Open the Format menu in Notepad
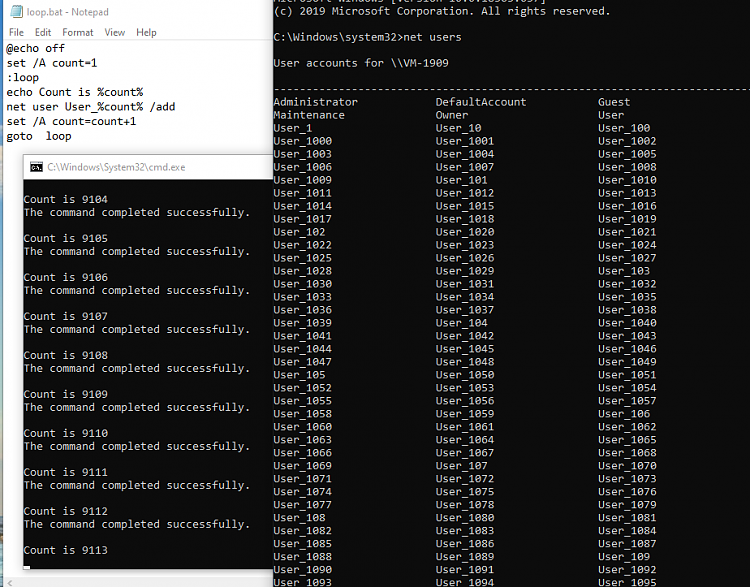This screenshot has height=587, width=750. pos(77,32)
